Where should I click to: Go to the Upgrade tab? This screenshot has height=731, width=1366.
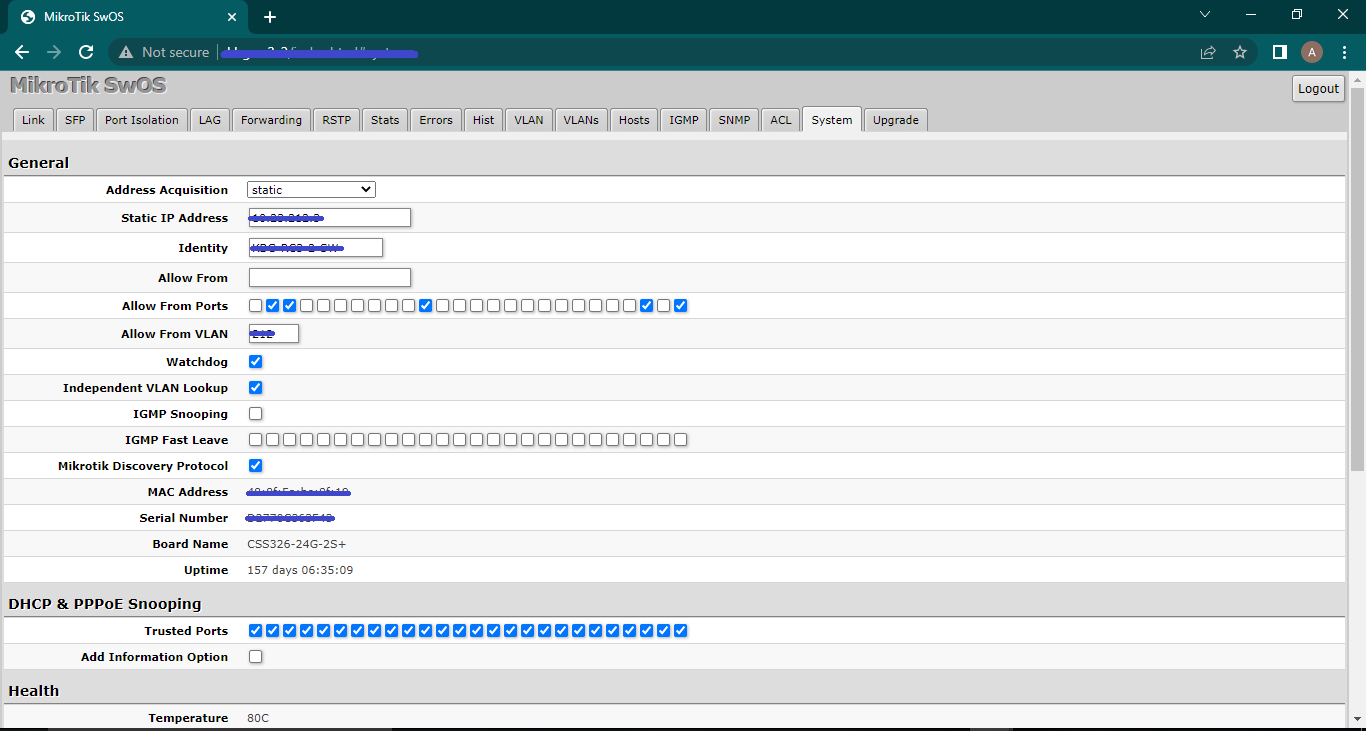(895, 120)
